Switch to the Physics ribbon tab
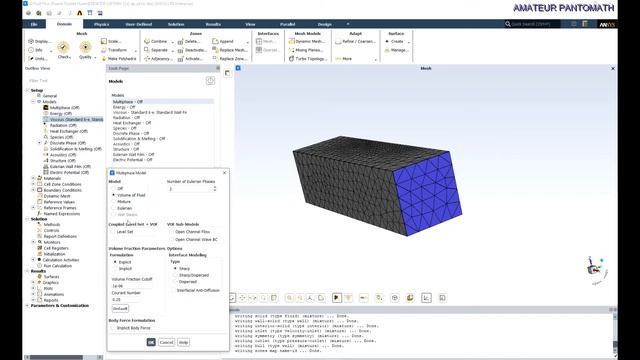This screenshot has height=360, width=640. (x=101, y=24)
